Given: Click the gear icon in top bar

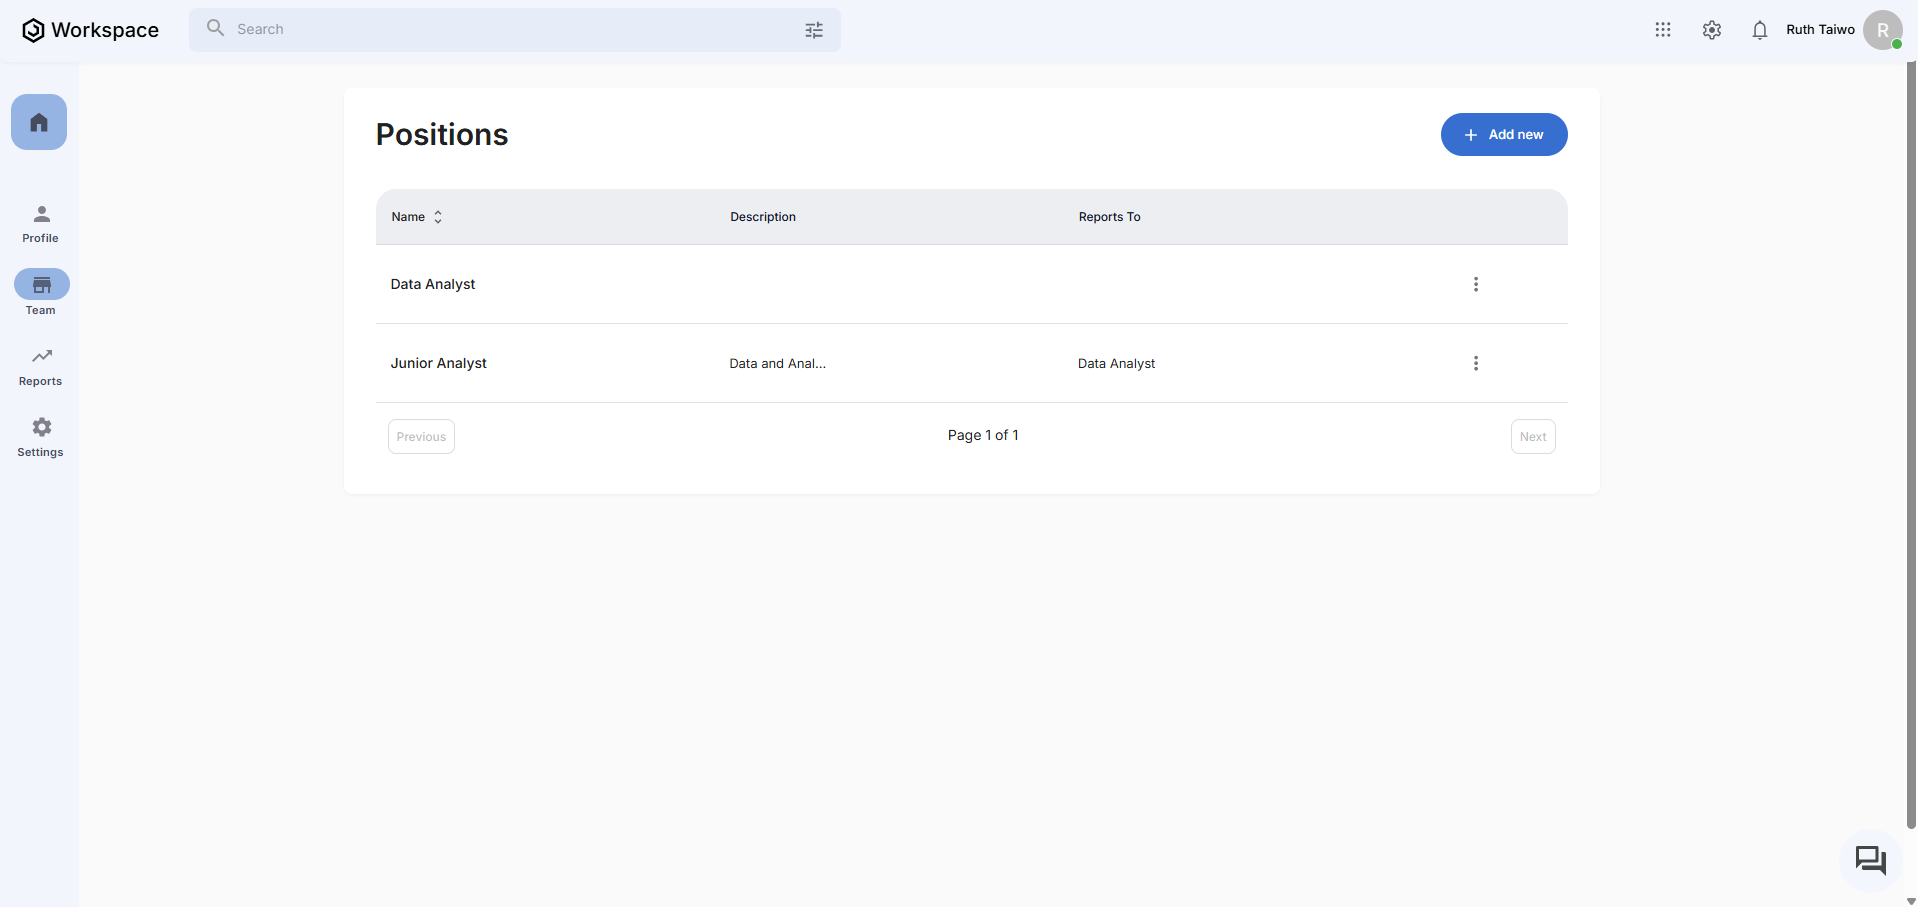Looking at the screenshot, I should [1711, 30].
